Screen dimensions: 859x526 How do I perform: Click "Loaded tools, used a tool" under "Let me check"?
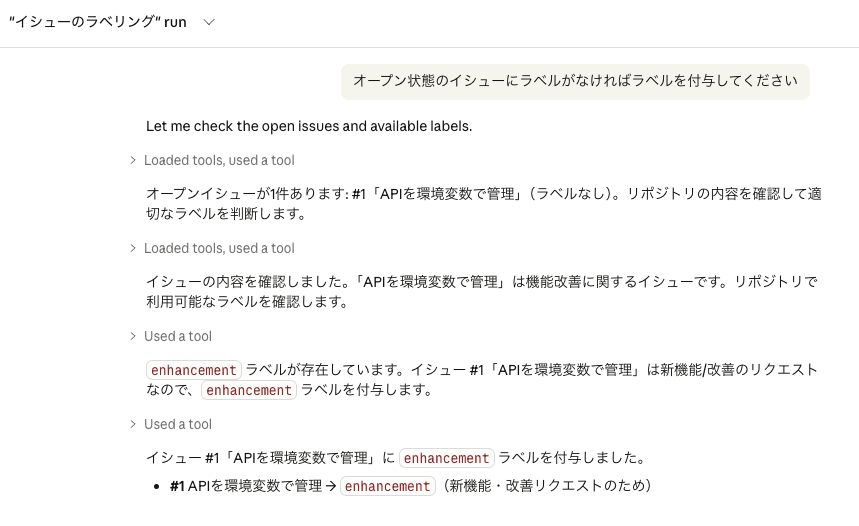coord(219,160)
